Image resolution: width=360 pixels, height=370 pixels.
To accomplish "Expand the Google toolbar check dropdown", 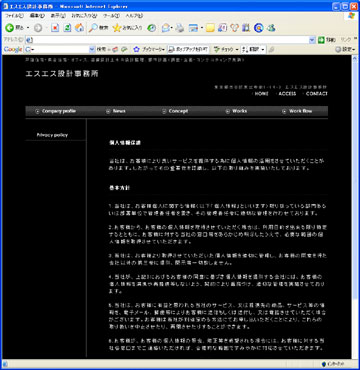I will coord(237,49).
